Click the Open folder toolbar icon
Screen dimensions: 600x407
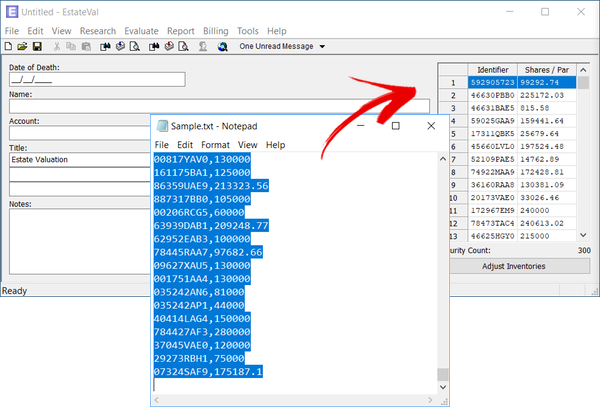pos(22,46)
